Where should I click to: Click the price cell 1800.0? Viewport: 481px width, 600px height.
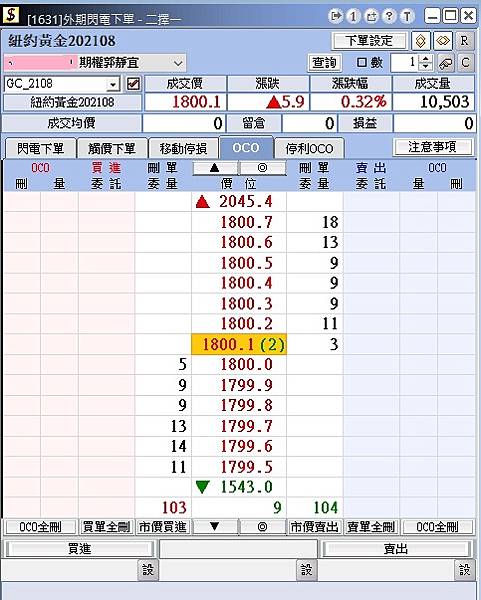click(239, 364)
